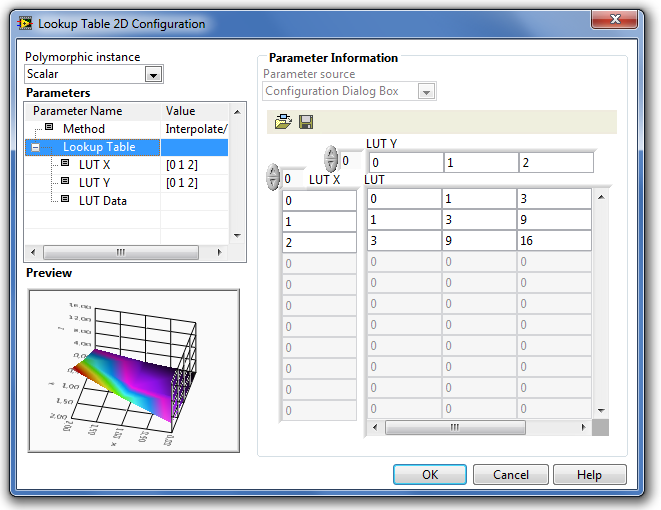Select the LUT Data row in Parameters
The height and width of the screenshot is (510, 661).
click(x=102, y=201)
